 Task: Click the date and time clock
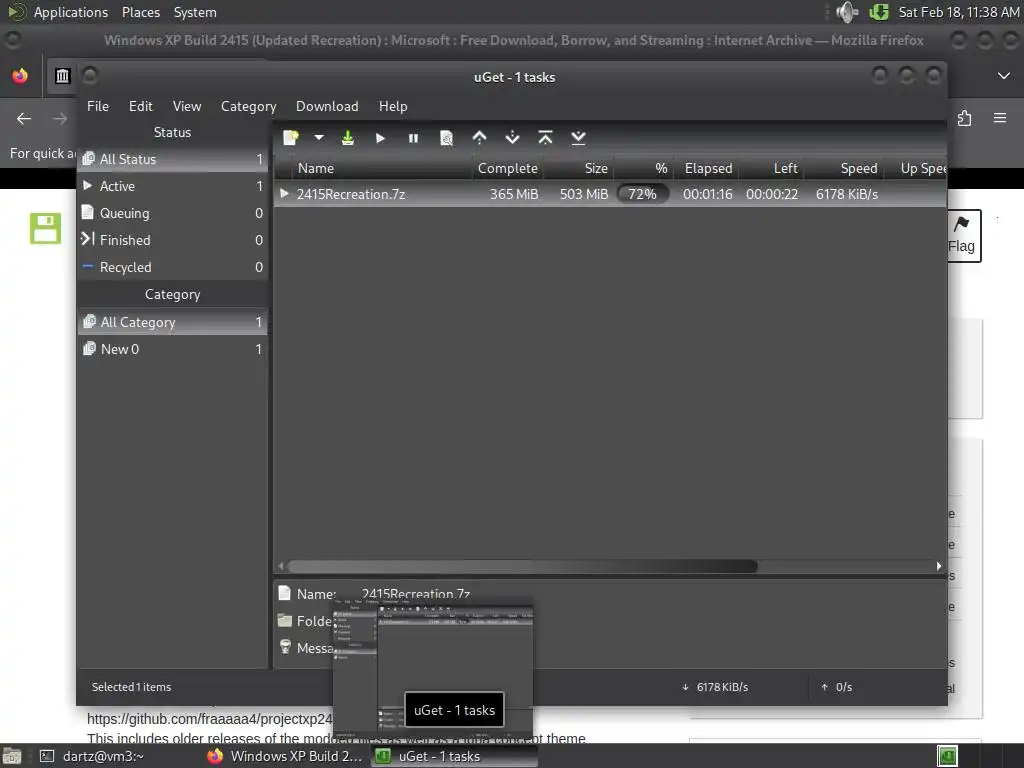point(959,12)
